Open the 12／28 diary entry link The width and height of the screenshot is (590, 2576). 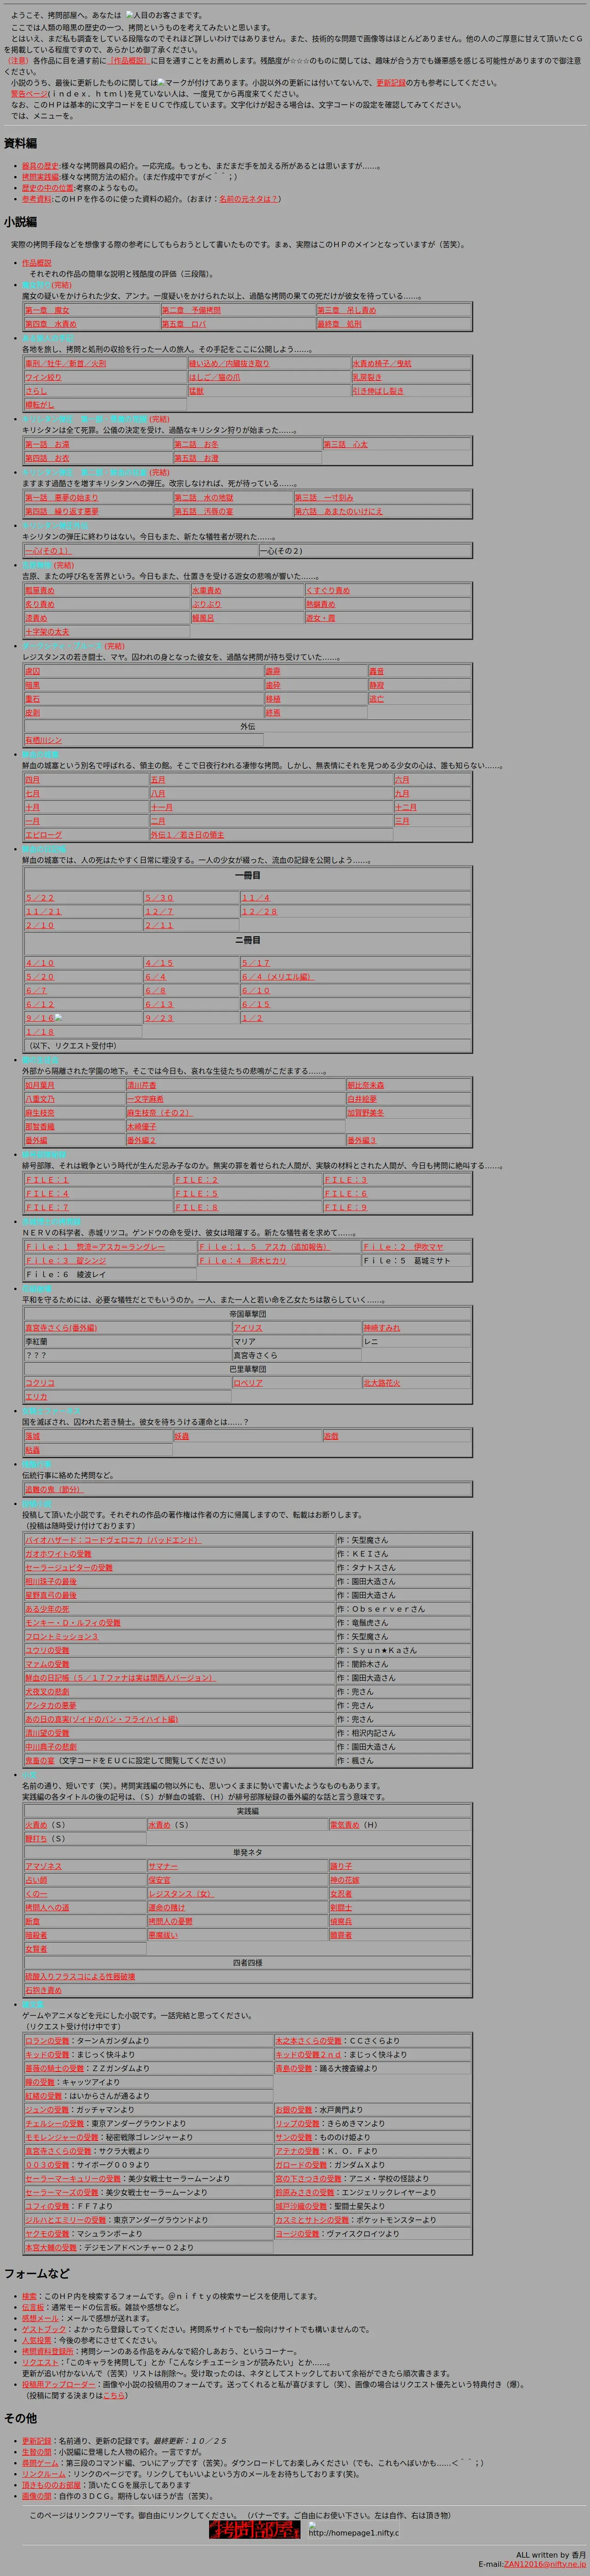click(x=260, y=912)
